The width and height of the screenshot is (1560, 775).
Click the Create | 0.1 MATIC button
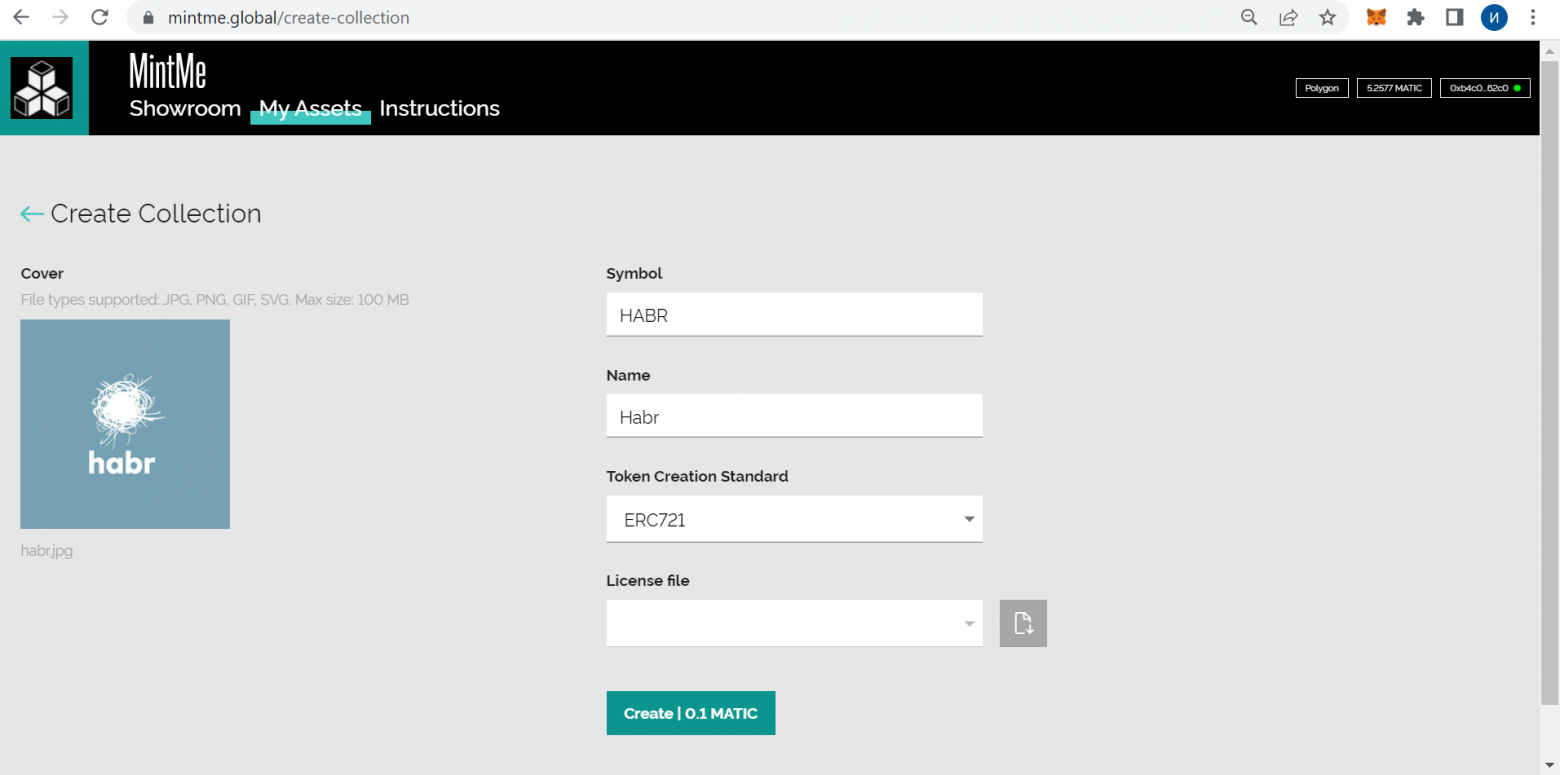[690, 713]
